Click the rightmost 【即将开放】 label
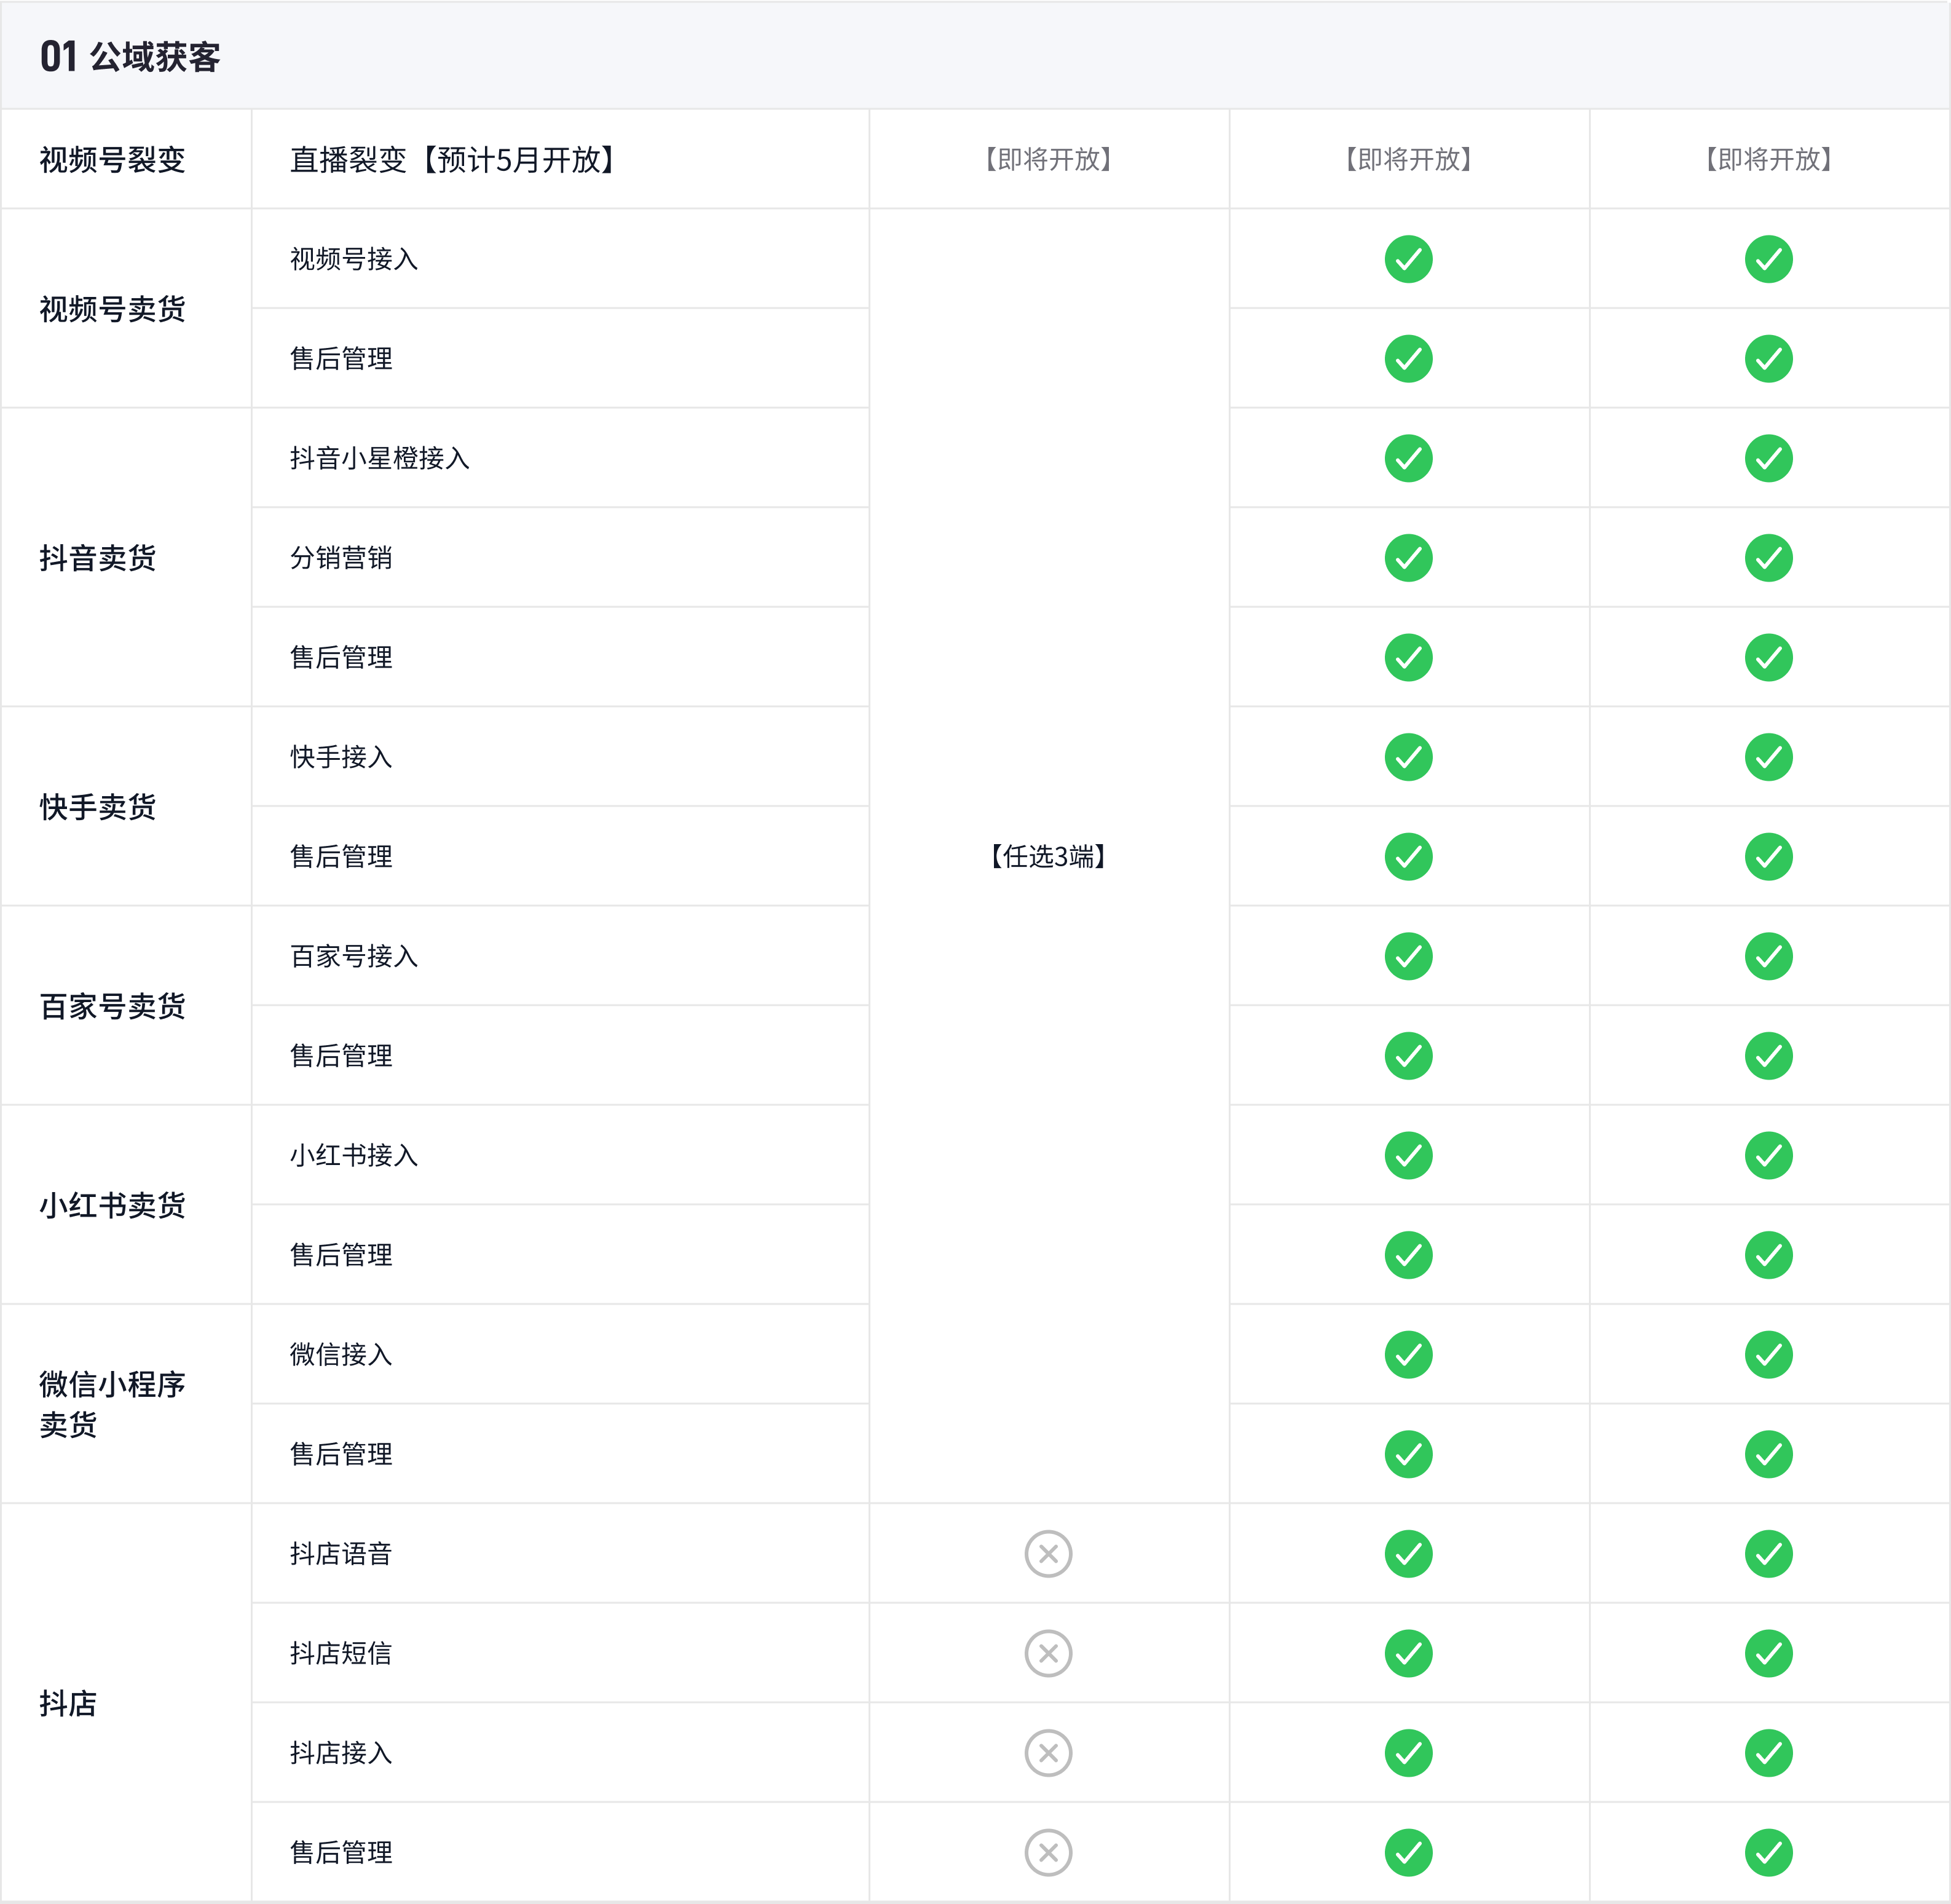This screenshot has height=1904, width=1951. click(x=1768, y=160)
